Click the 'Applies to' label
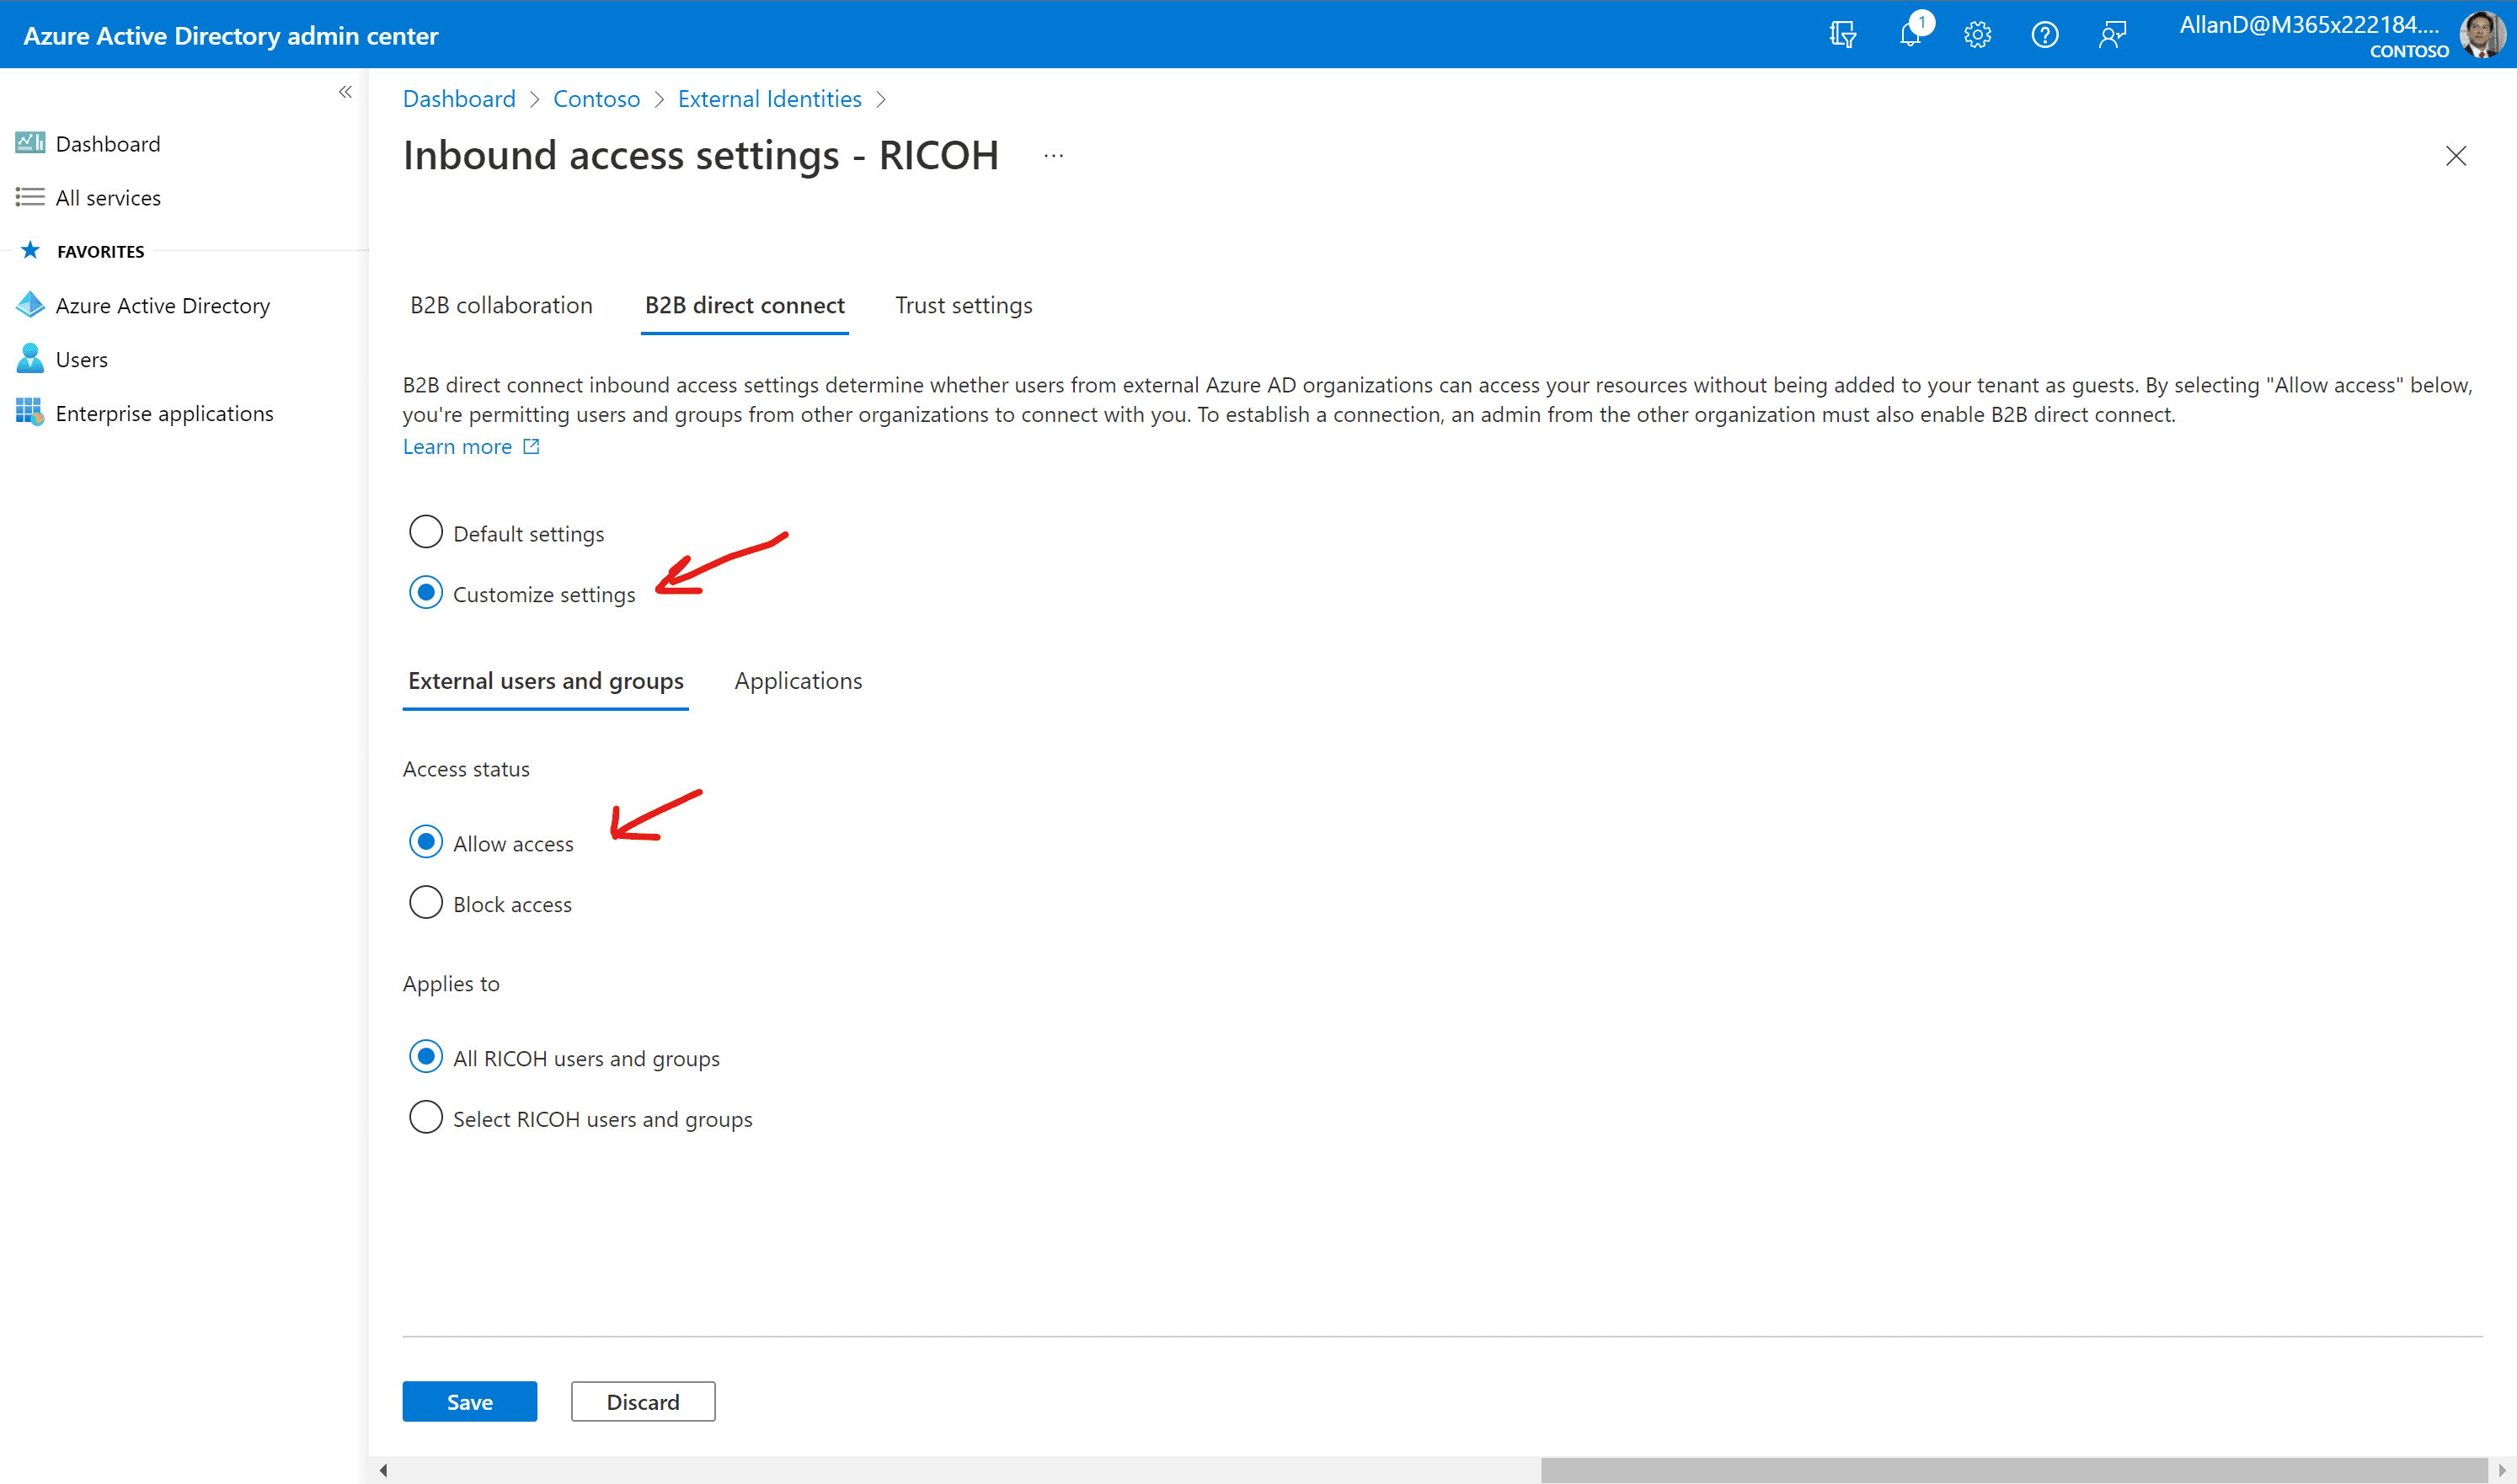This screenshot has height=1484, width=2517. (451, 984)
